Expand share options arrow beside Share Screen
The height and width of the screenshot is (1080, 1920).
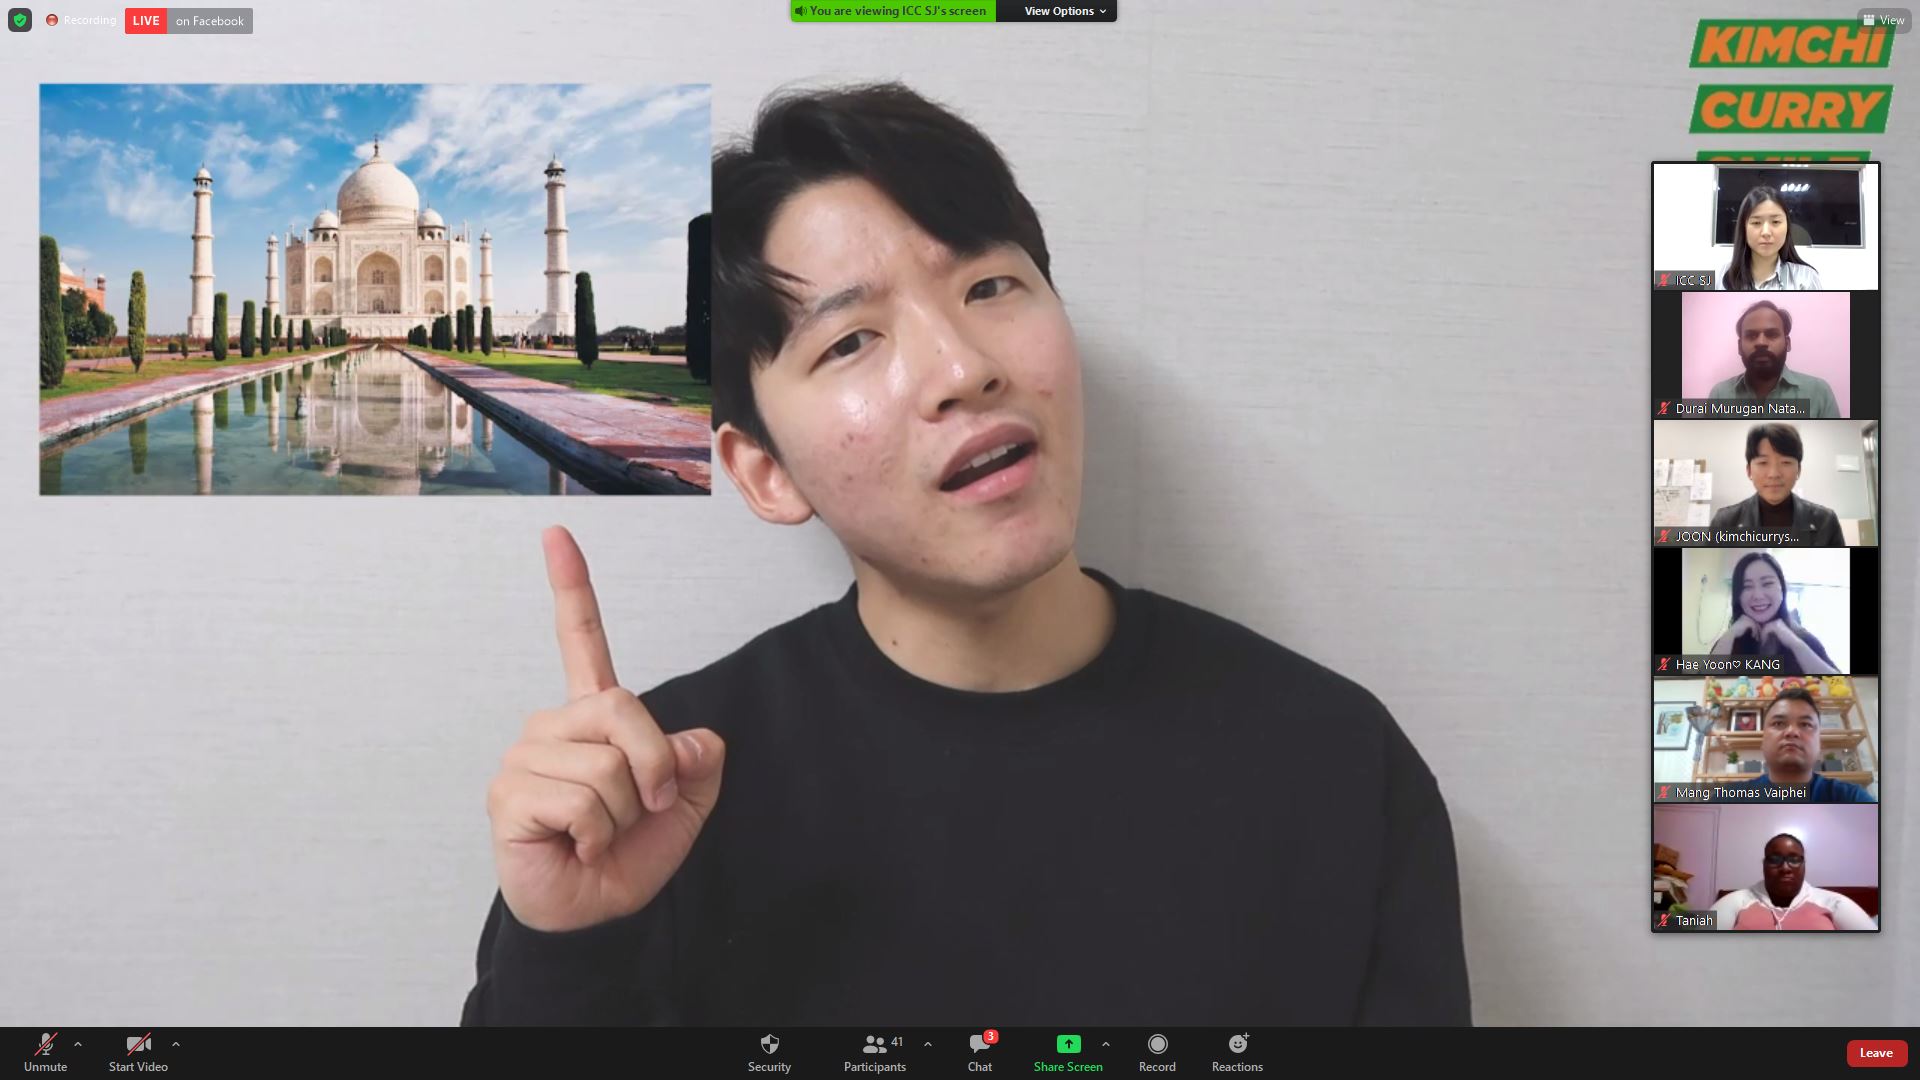click(x=1105, y=1044)
